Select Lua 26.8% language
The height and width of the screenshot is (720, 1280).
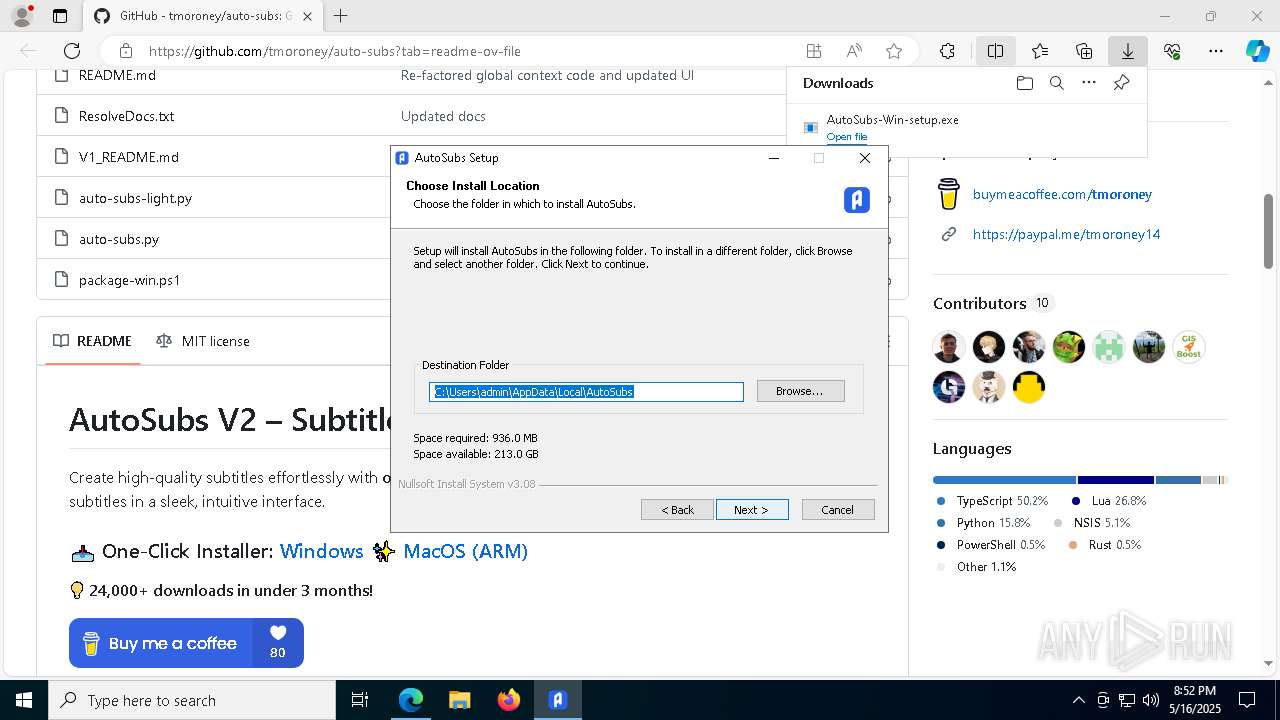1109,501
